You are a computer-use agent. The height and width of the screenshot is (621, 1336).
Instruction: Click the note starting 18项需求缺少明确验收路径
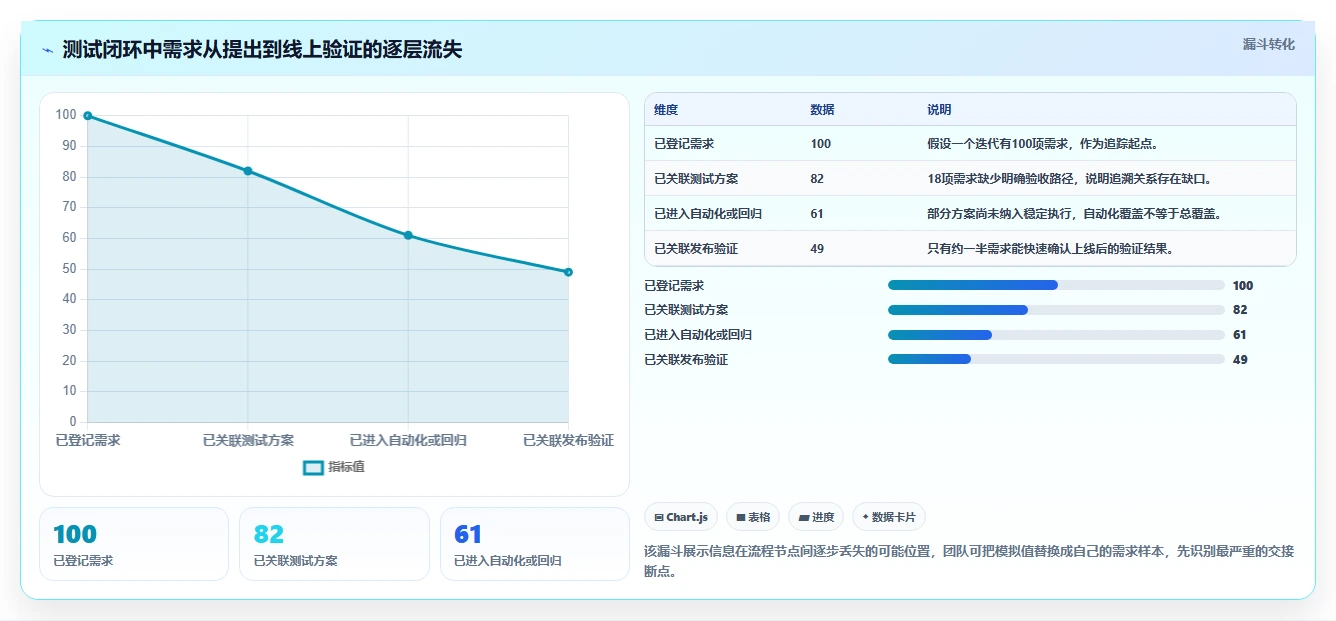pos(1069,179)
